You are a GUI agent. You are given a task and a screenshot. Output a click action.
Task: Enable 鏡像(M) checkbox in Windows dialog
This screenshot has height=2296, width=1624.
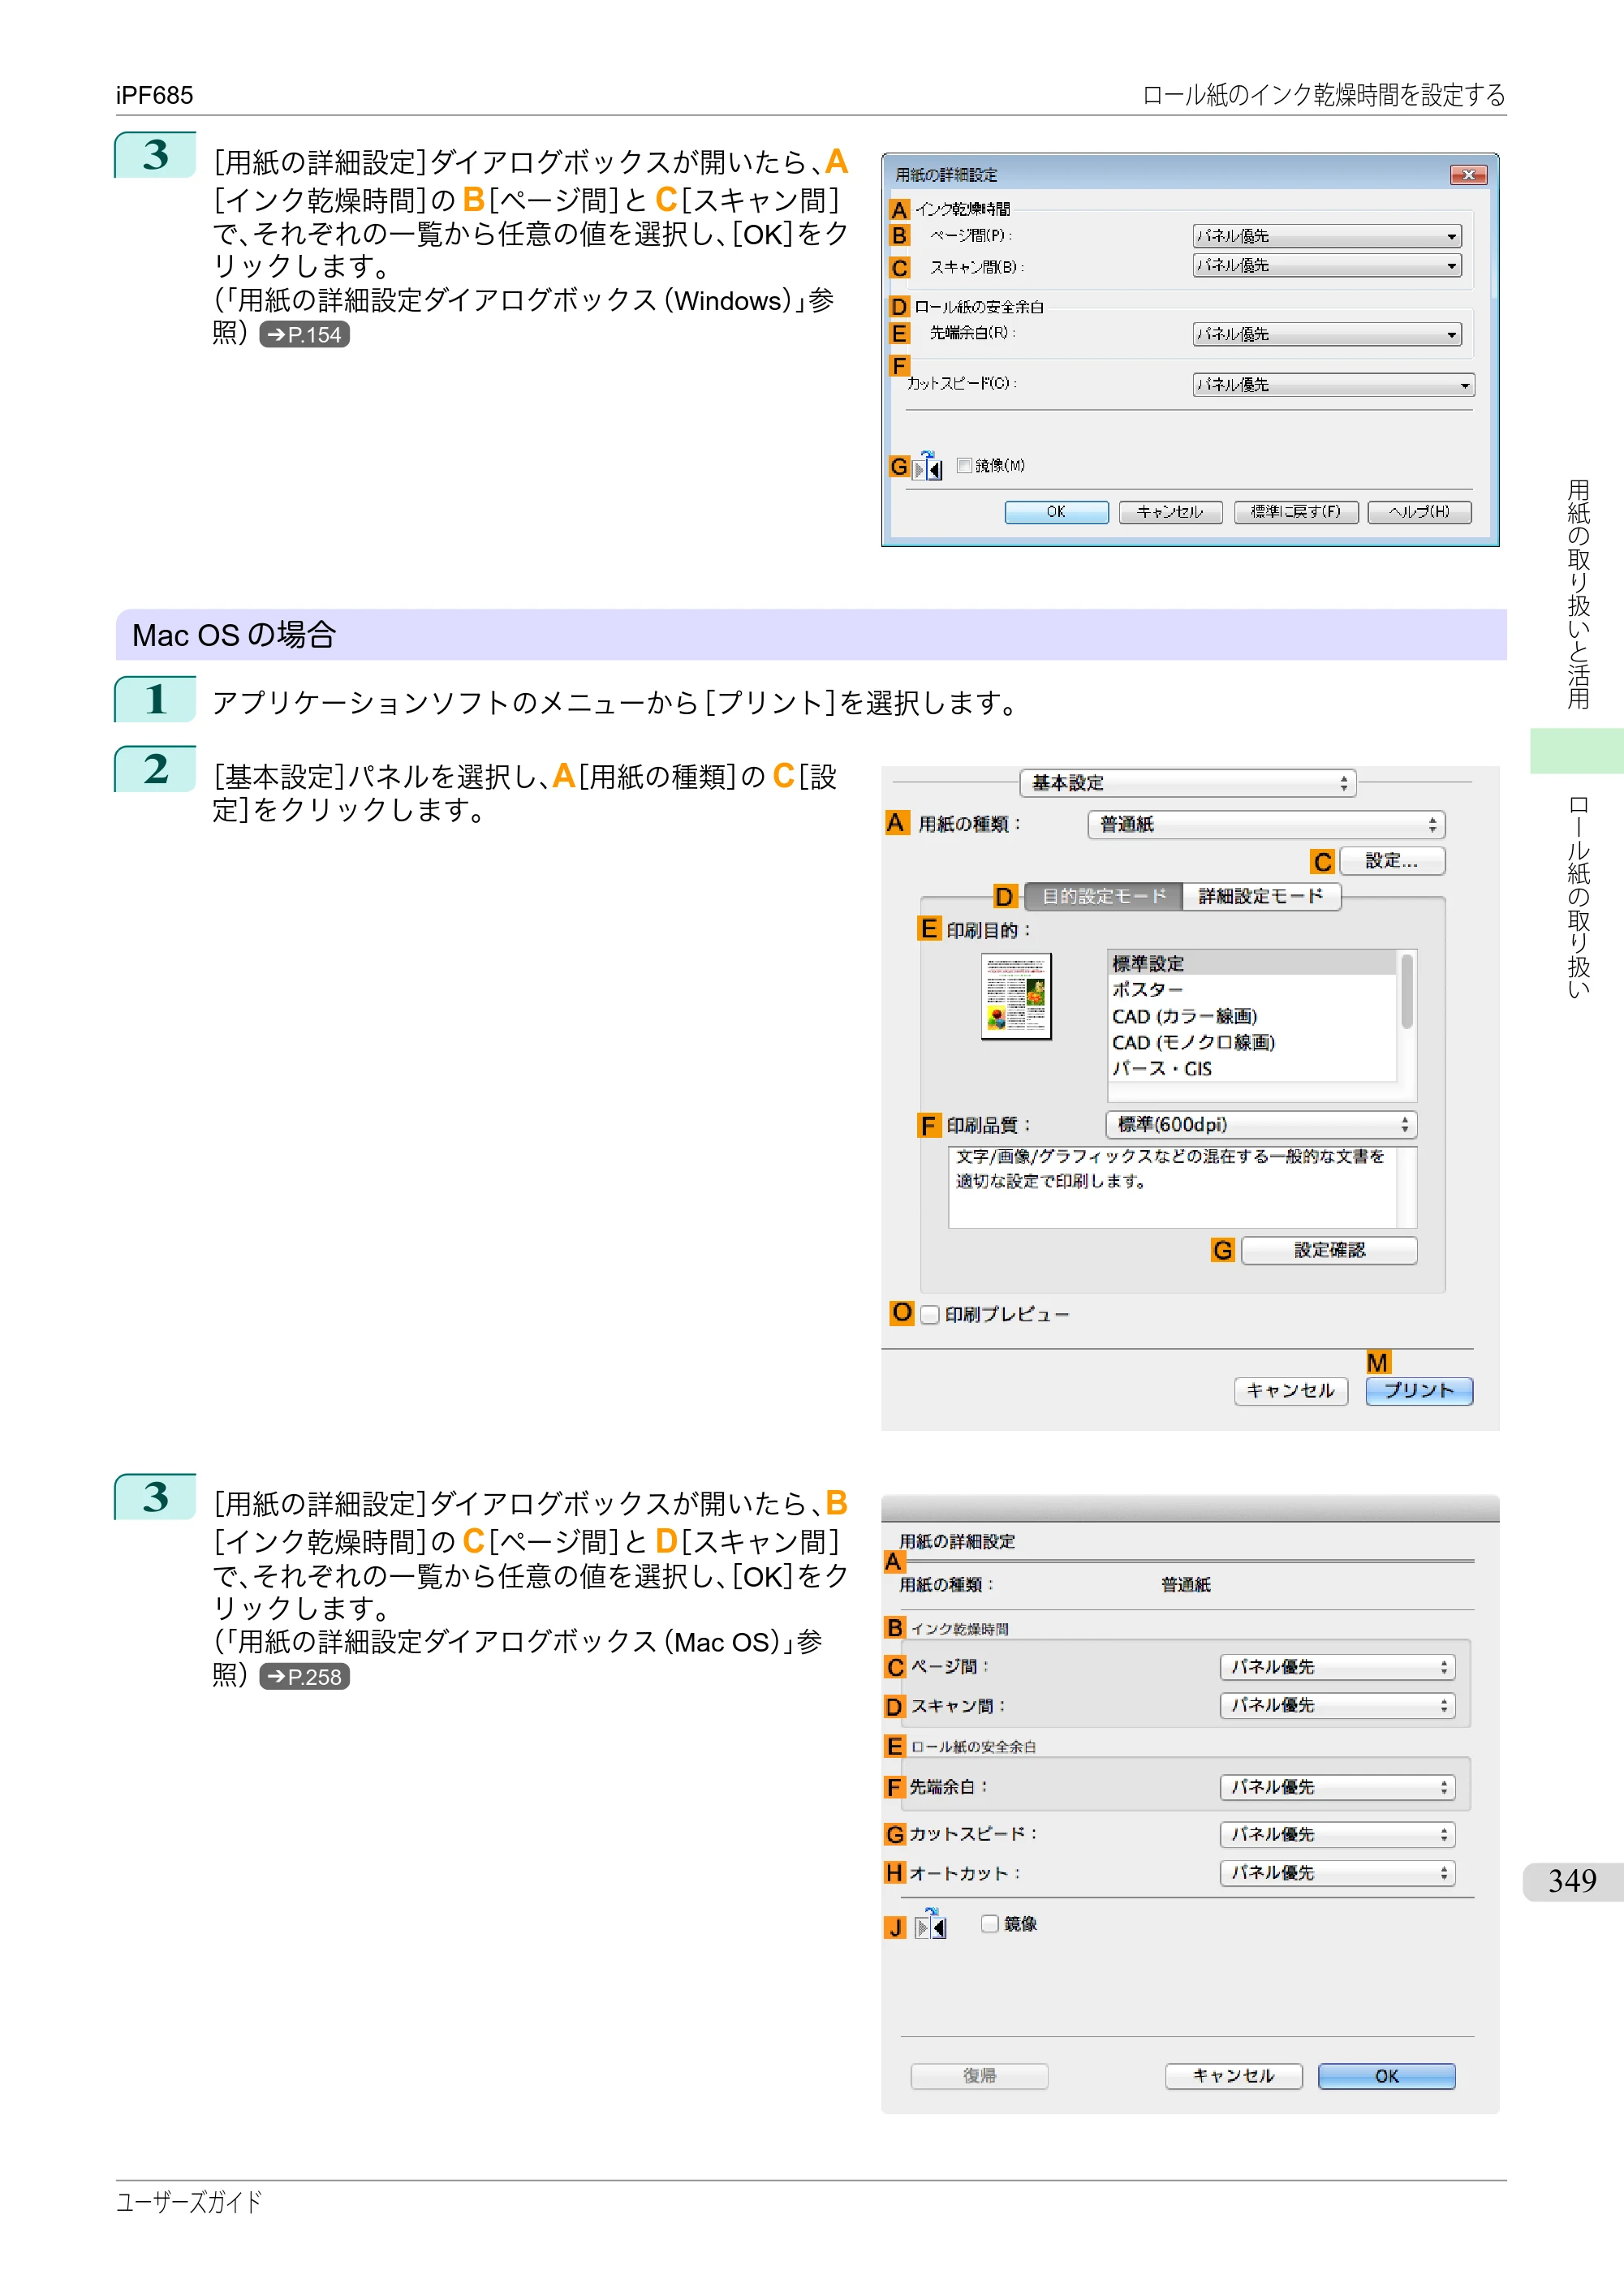[x=964, y=465]
